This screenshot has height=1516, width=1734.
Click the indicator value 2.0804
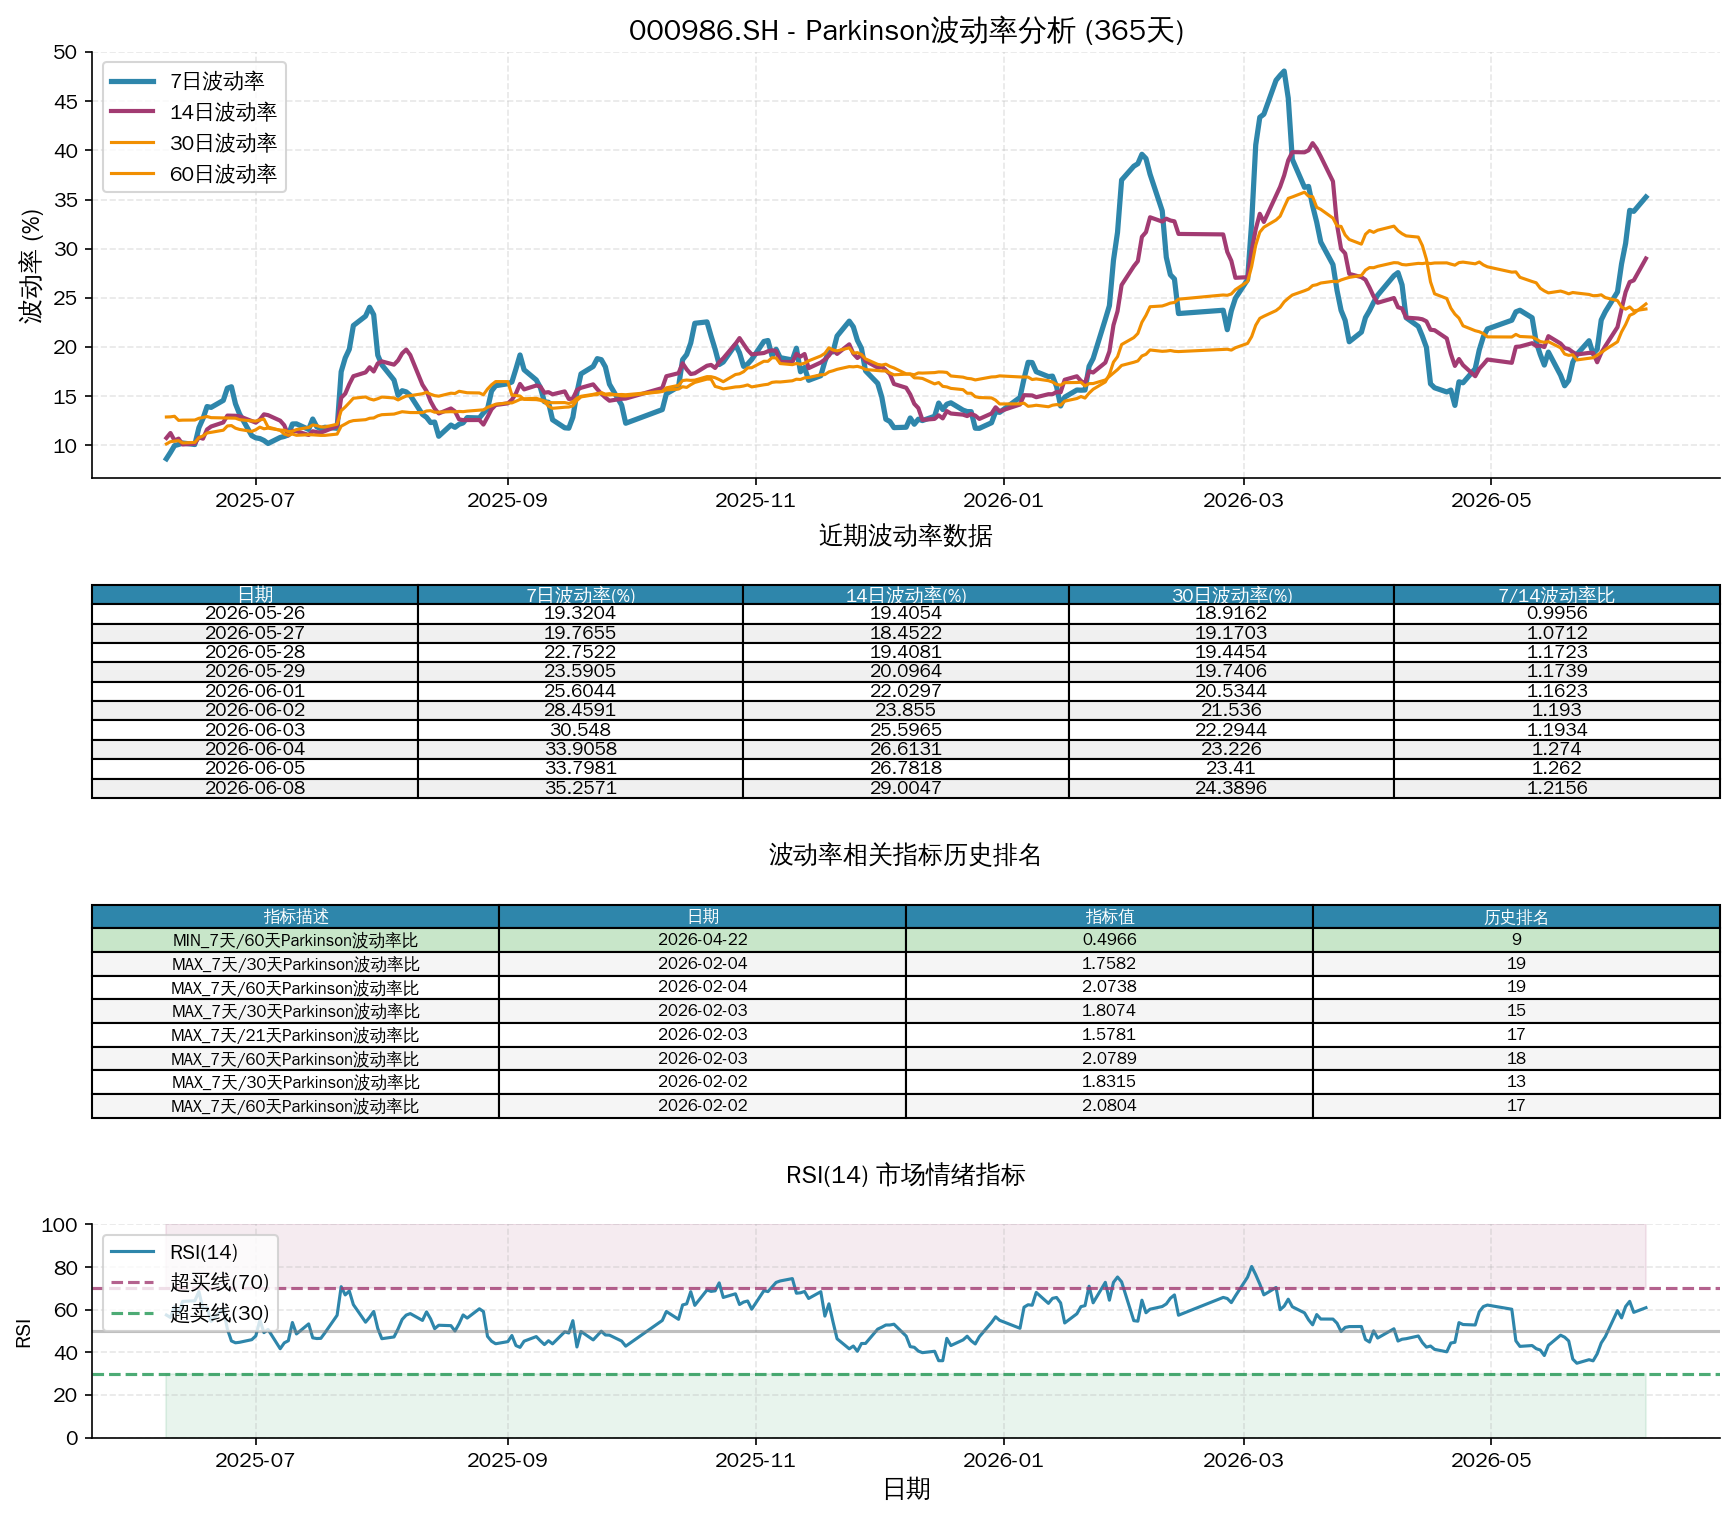(1109, 1106)
